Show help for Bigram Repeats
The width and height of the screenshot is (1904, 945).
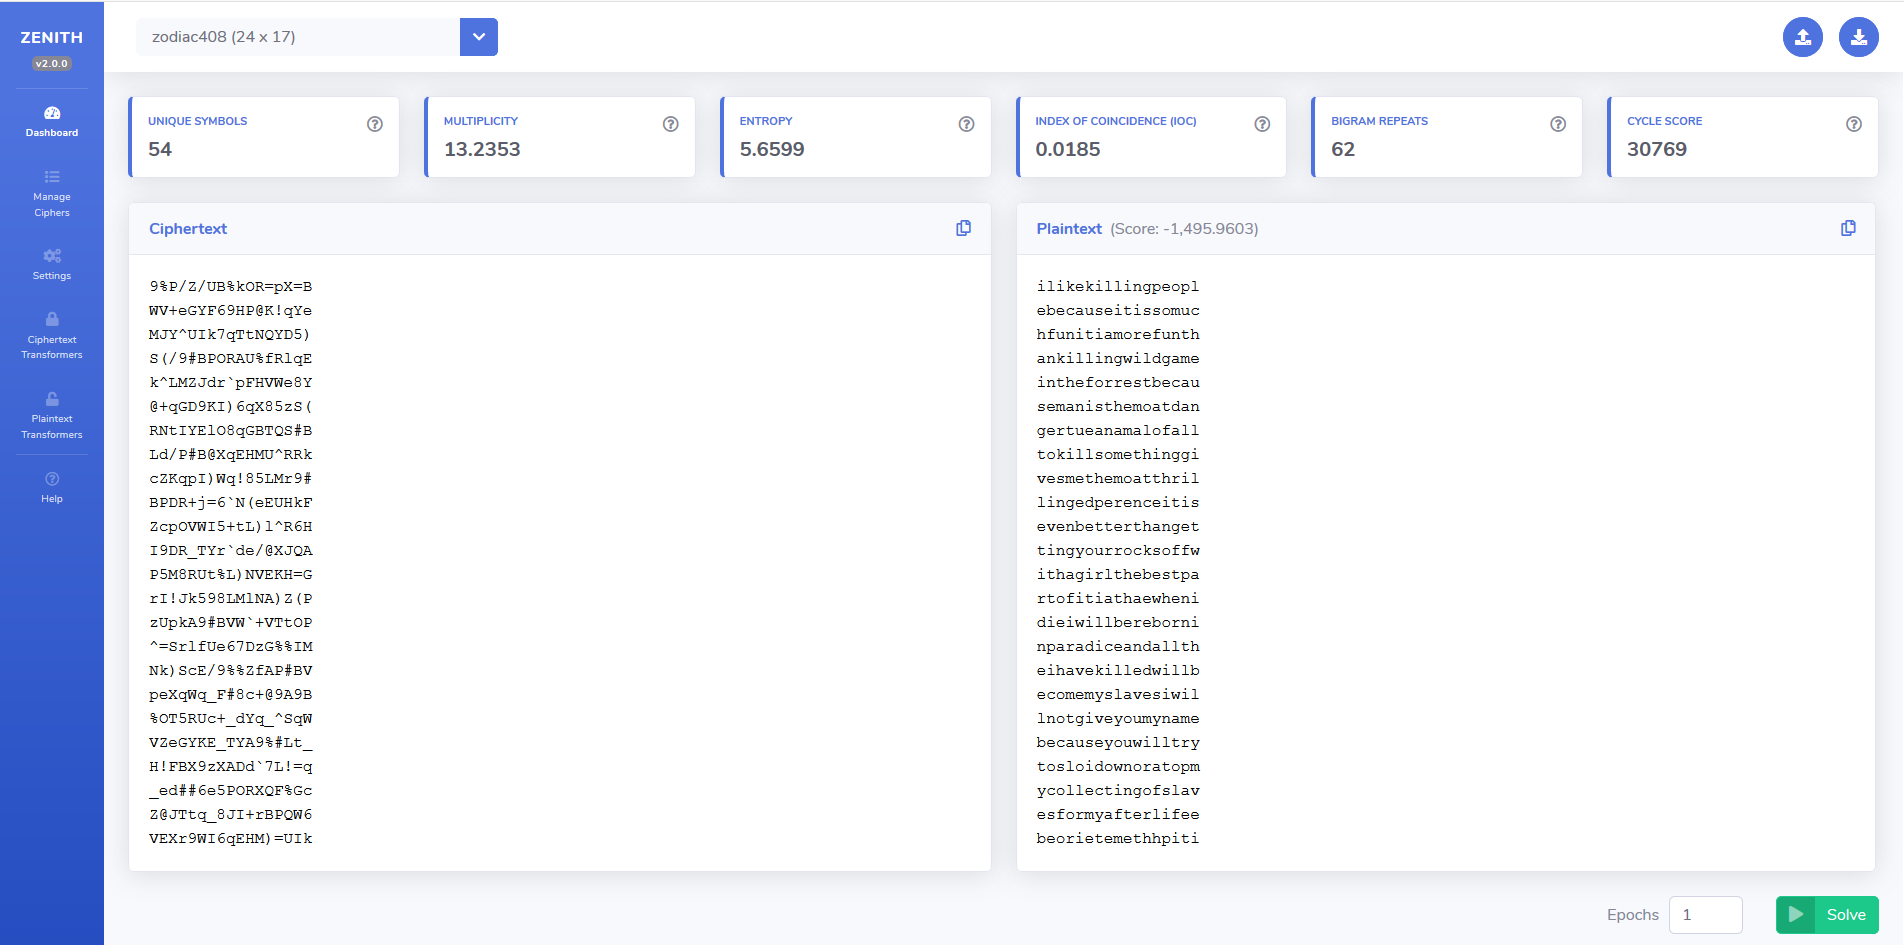(1558, 124)
